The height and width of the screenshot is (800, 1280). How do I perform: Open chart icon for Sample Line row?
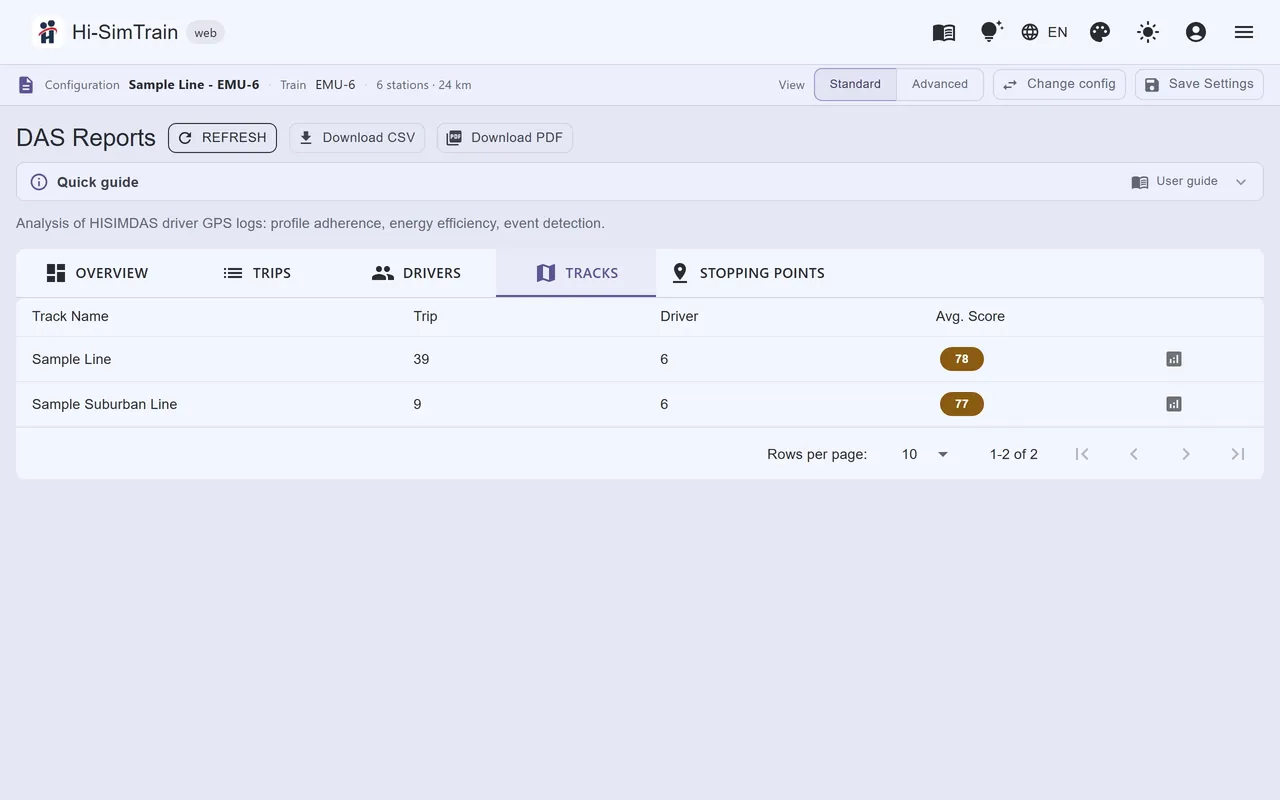tap(1174, 359)
